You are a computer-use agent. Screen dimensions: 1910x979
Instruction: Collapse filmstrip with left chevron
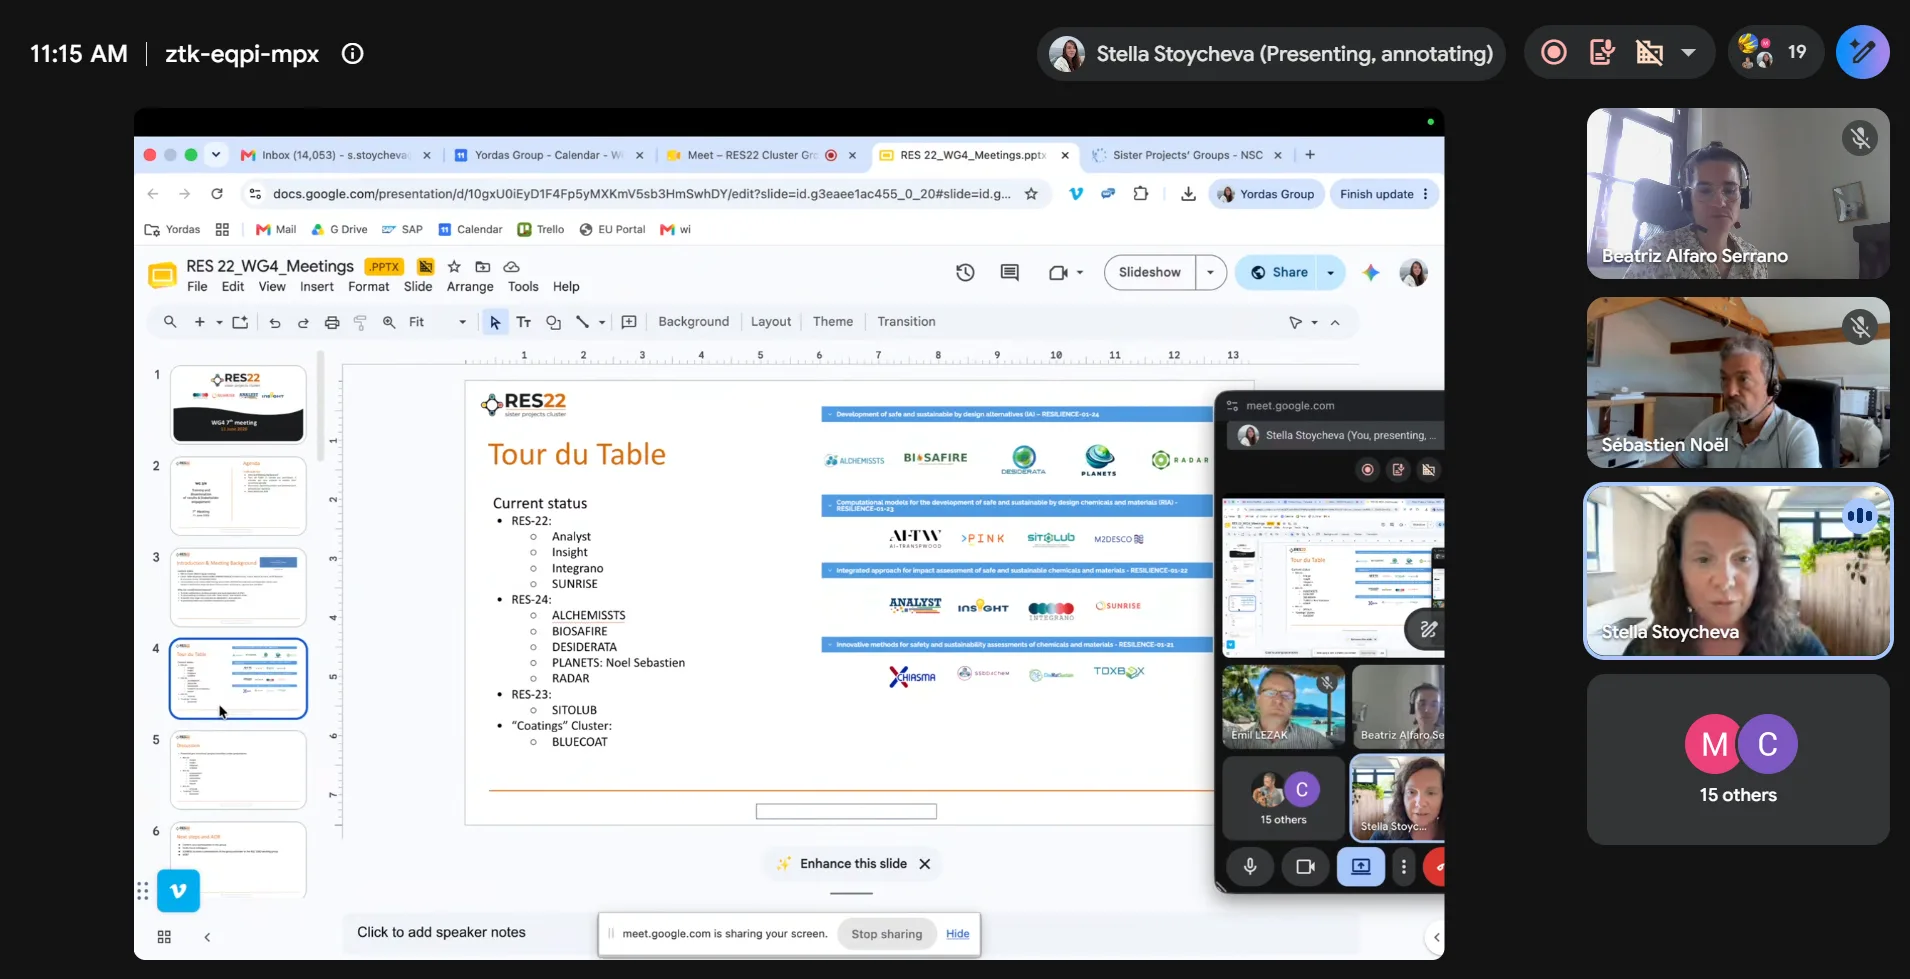[207, 937]
